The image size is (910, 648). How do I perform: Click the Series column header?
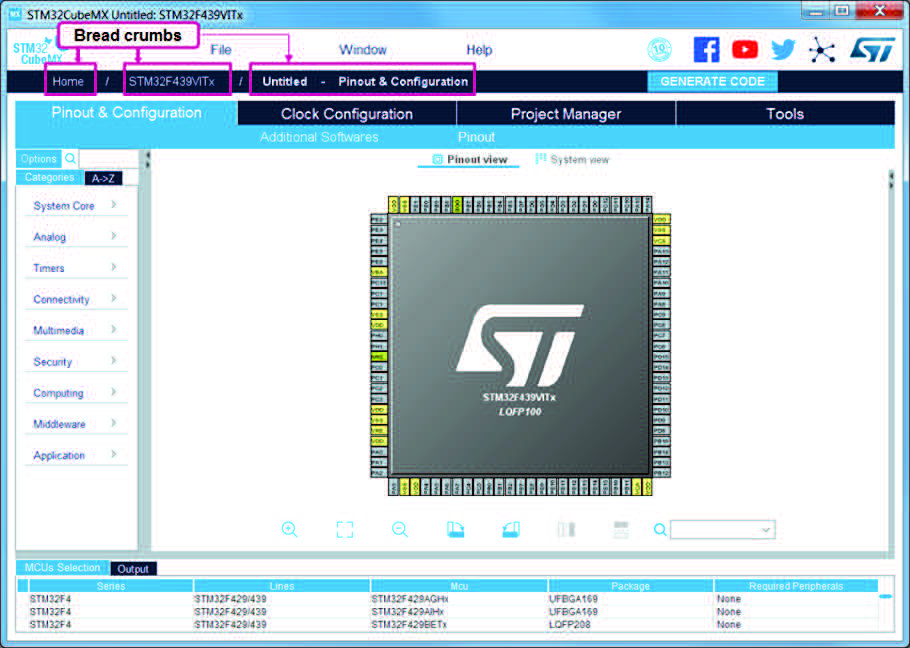[111, 586]
